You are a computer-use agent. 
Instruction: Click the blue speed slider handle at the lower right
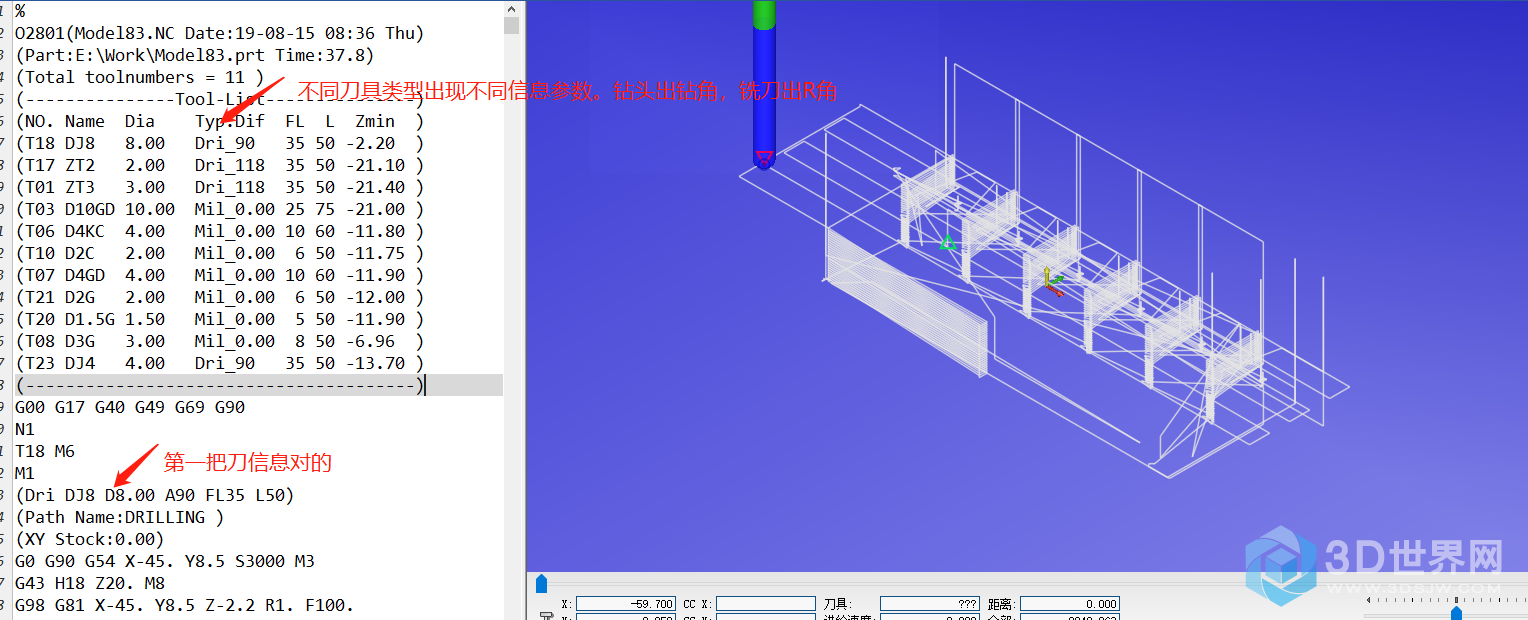pyautogui.click(x=1456, y=612)
